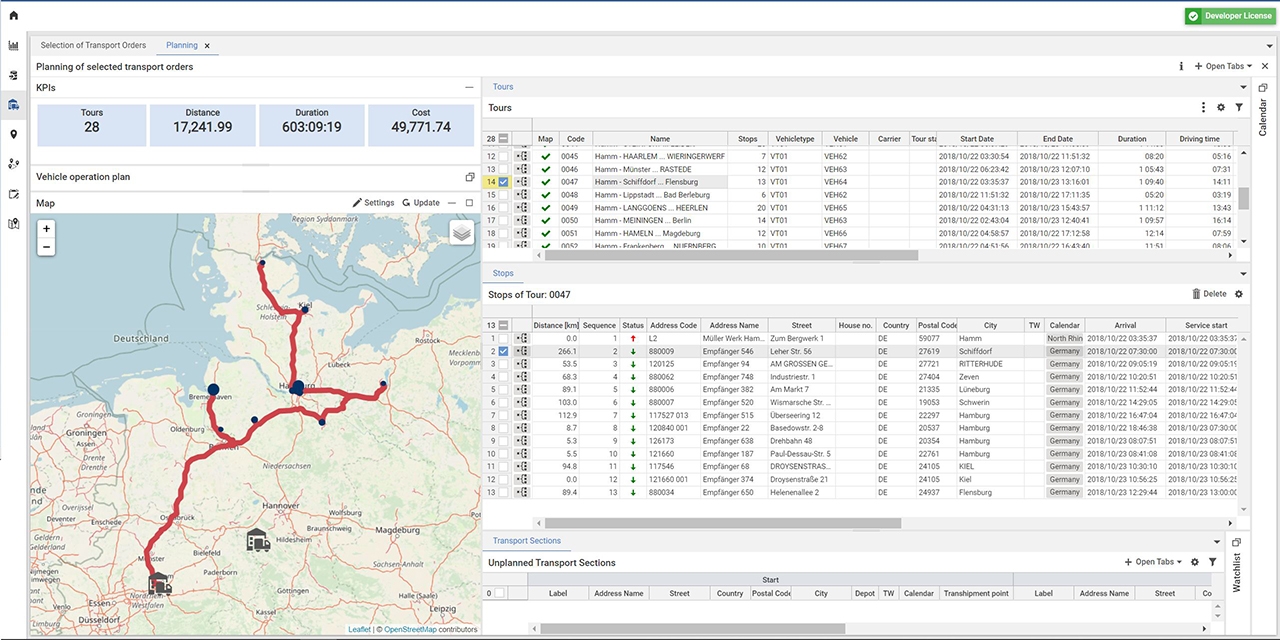Open the Tours three-dot more menu
1280x640 pixels.
click(x=1203, y=108)
